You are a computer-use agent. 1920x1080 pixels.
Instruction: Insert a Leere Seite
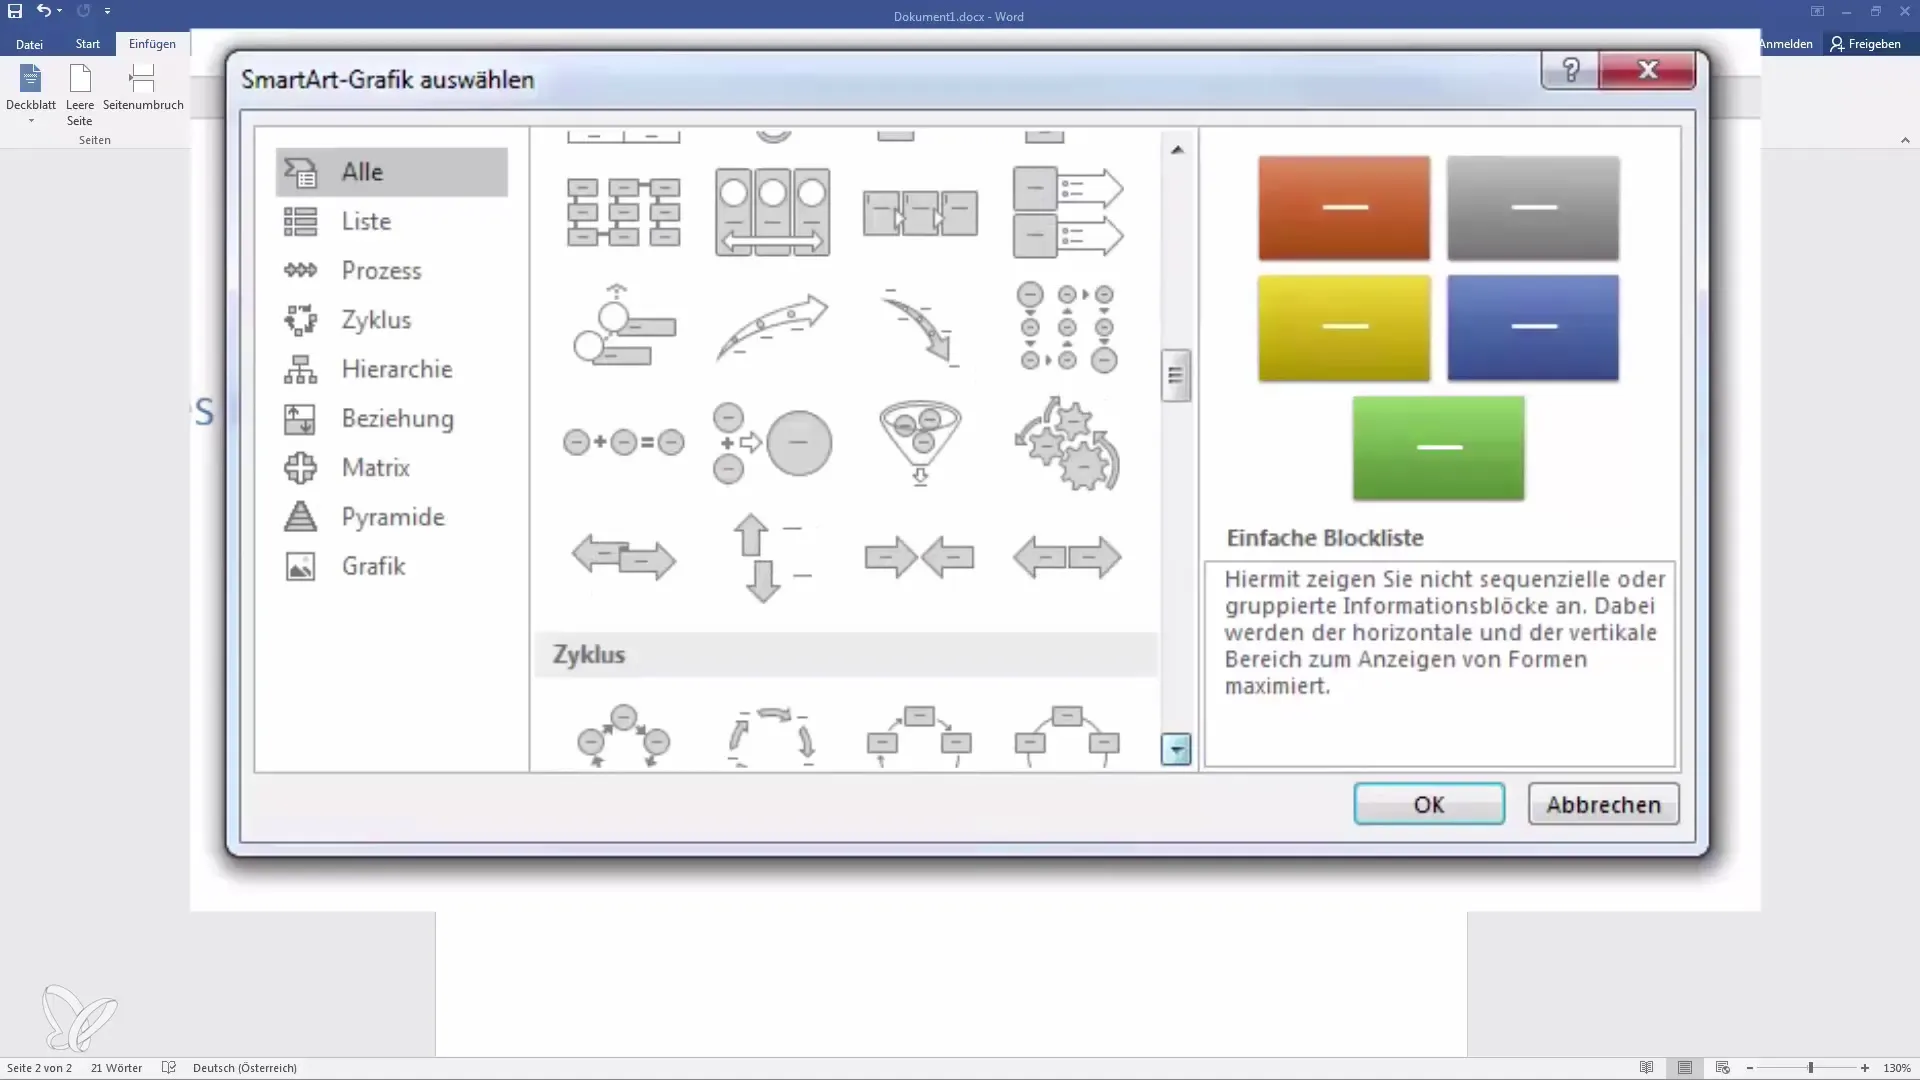click(80, 93)
